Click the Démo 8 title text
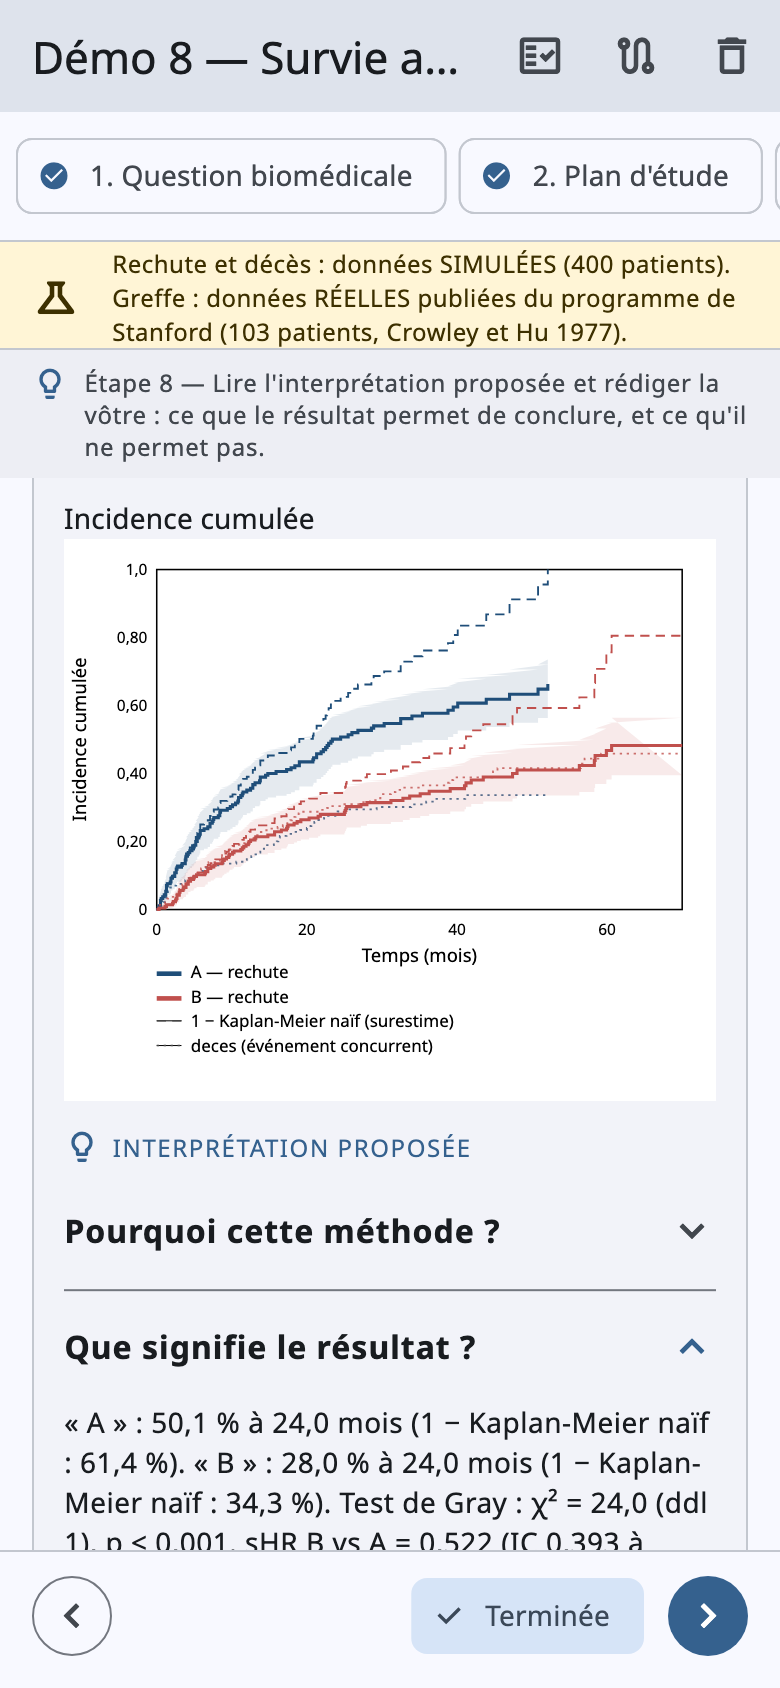The height and width of the screenshot is (1688, 780). point(246,58)
